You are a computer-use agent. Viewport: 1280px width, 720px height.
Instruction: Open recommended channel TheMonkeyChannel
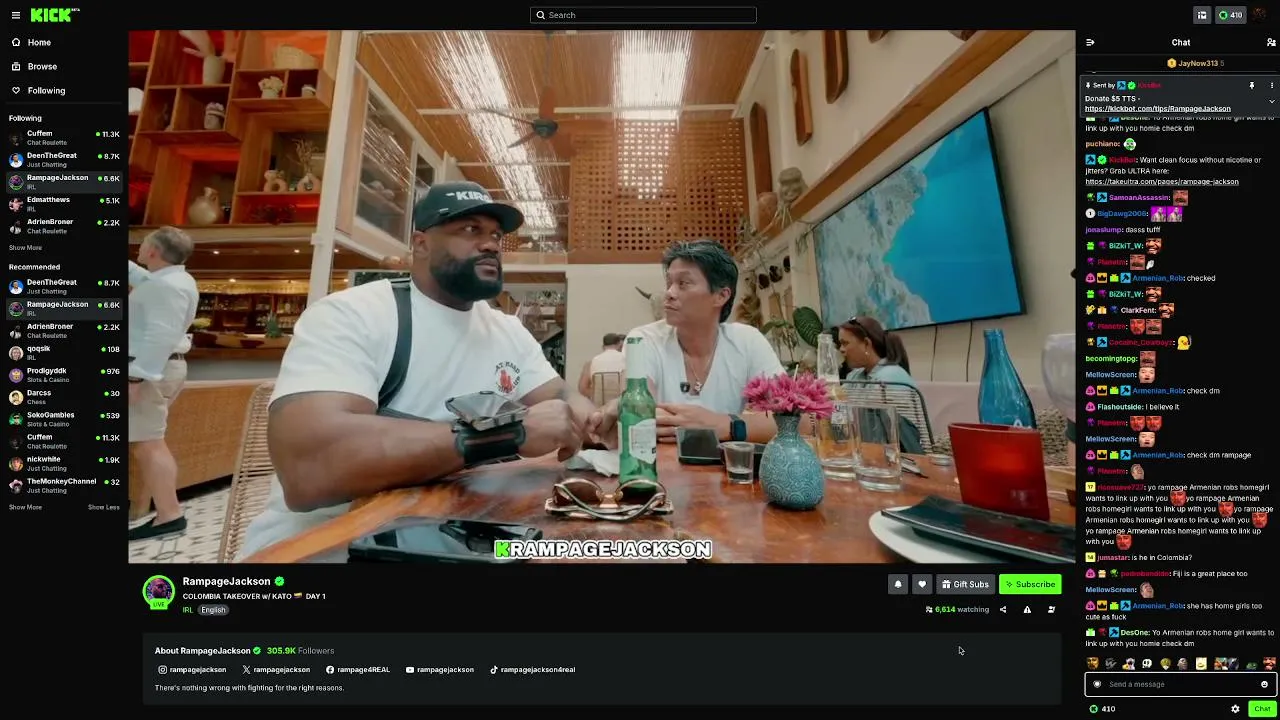(64, 485)
